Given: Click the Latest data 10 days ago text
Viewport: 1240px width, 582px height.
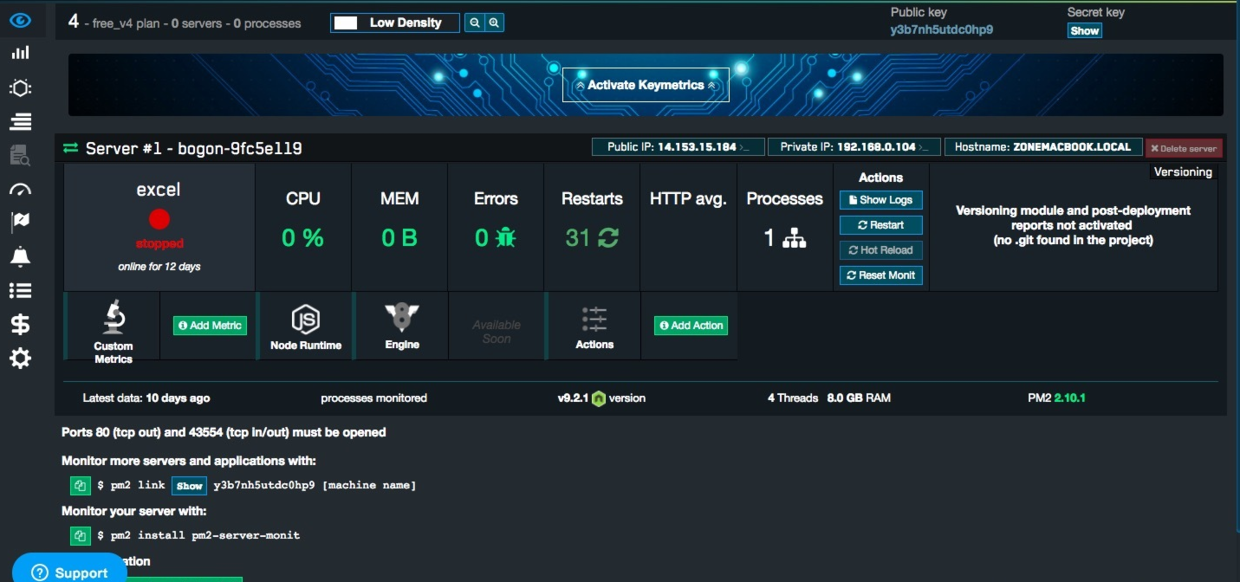Looking at the screenshot, I should (x=146, y=398).
